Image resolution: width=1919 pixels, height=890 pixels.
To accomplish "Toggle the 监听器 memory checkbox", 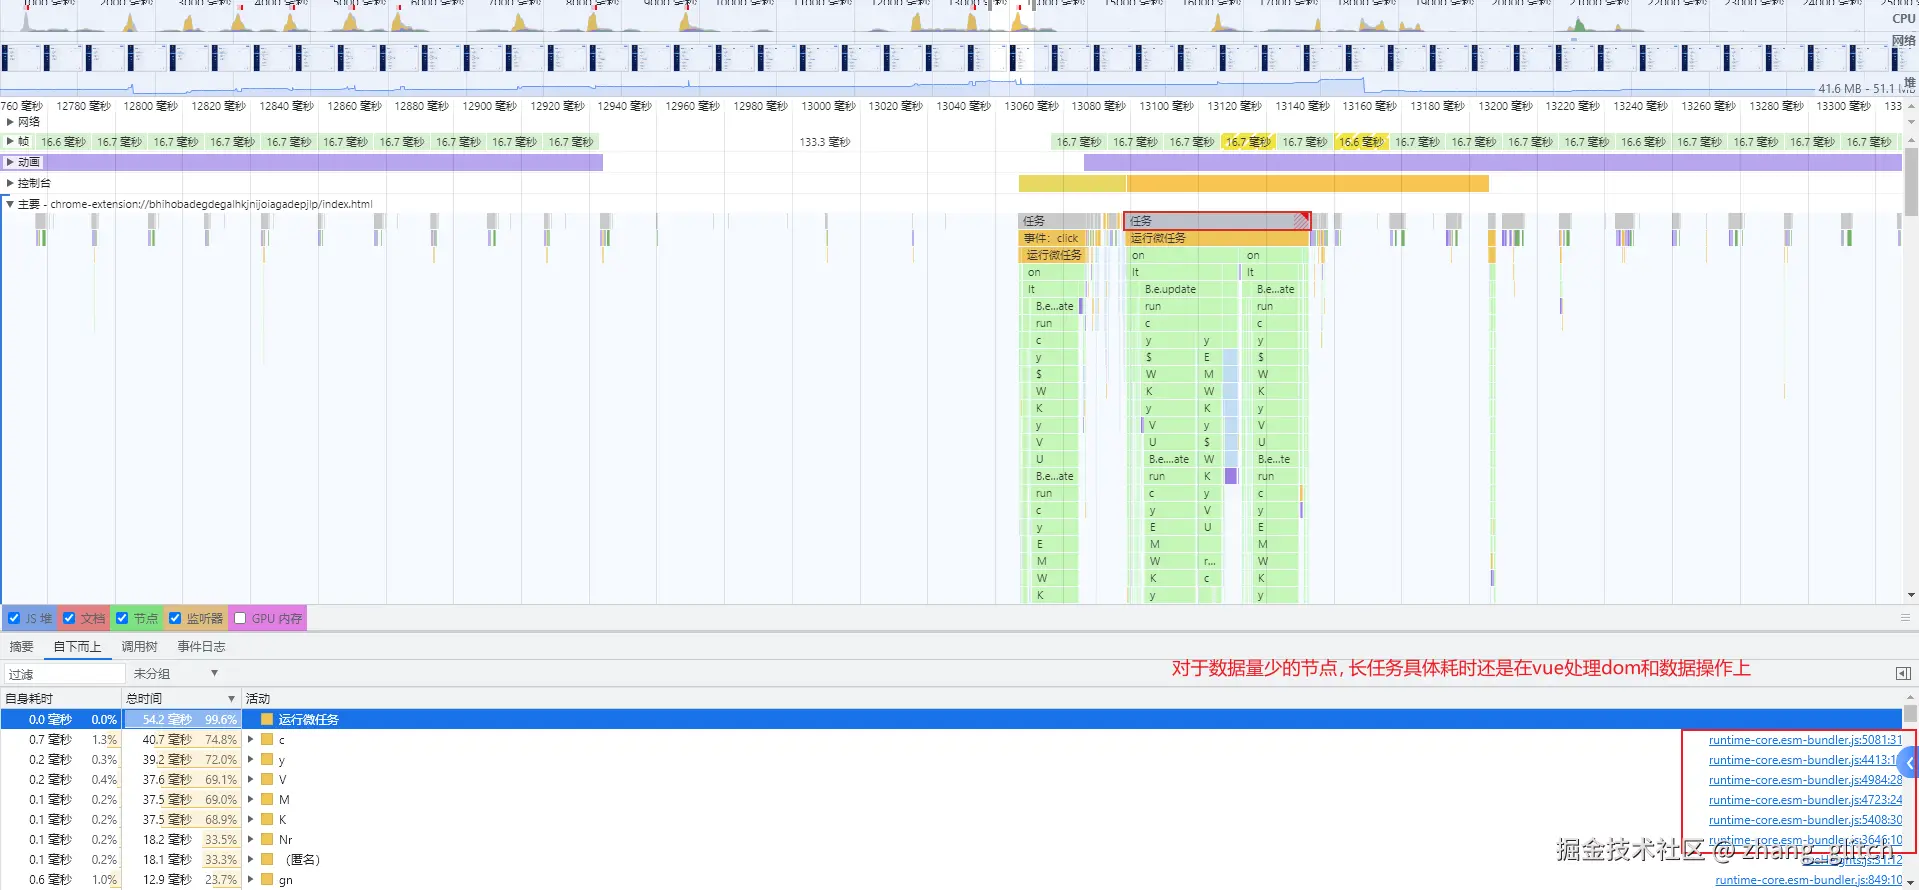I will pos(175,618).
